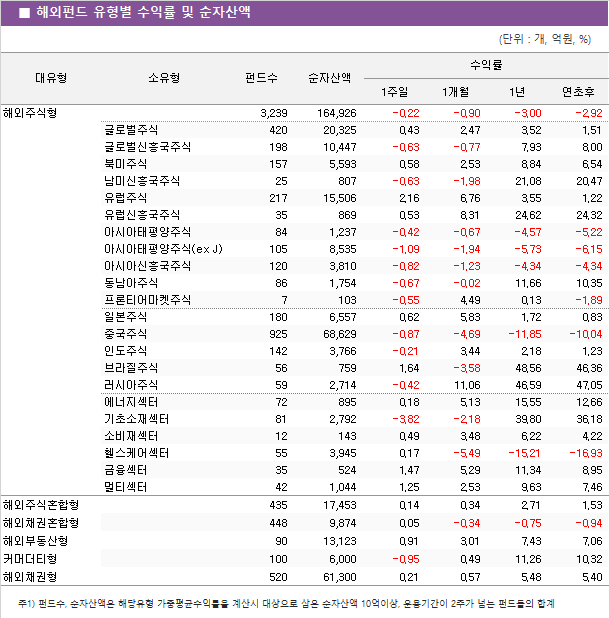Click the 소유형 column header
The height and width of the screenshot is (618, 609).
(163, 78)
